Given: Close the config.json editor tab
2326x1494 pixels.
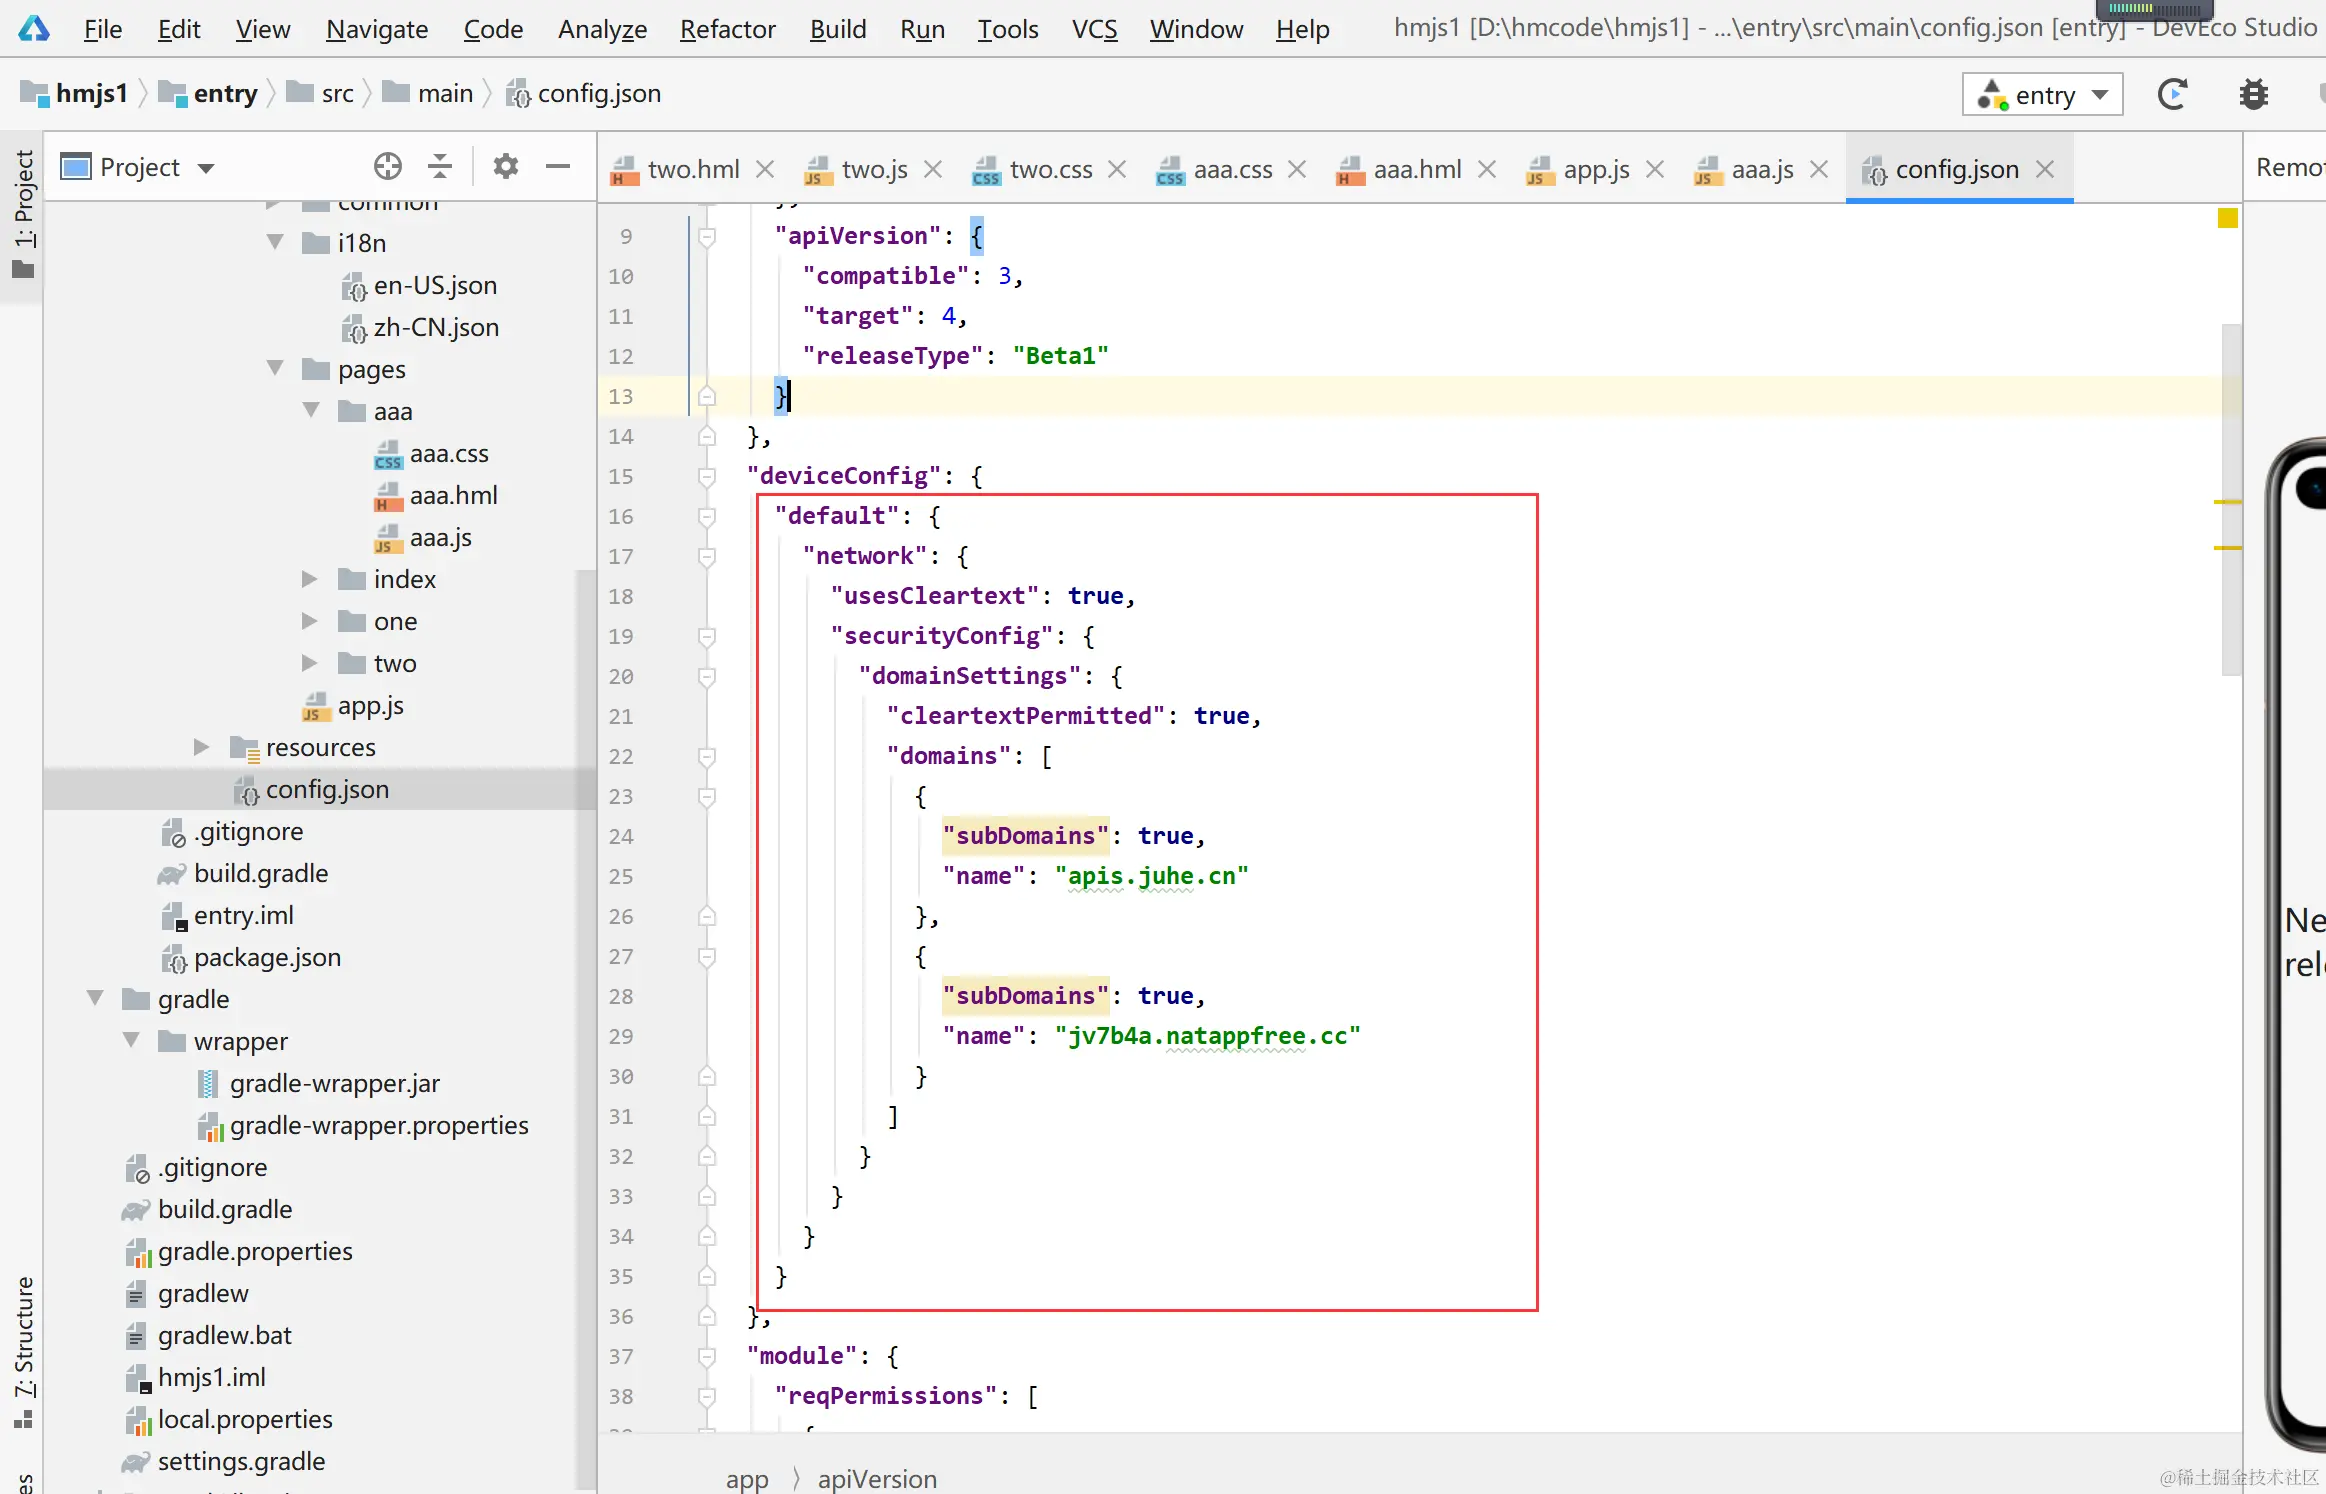Looking at the screenshot, I should [x=2045, y=169].
